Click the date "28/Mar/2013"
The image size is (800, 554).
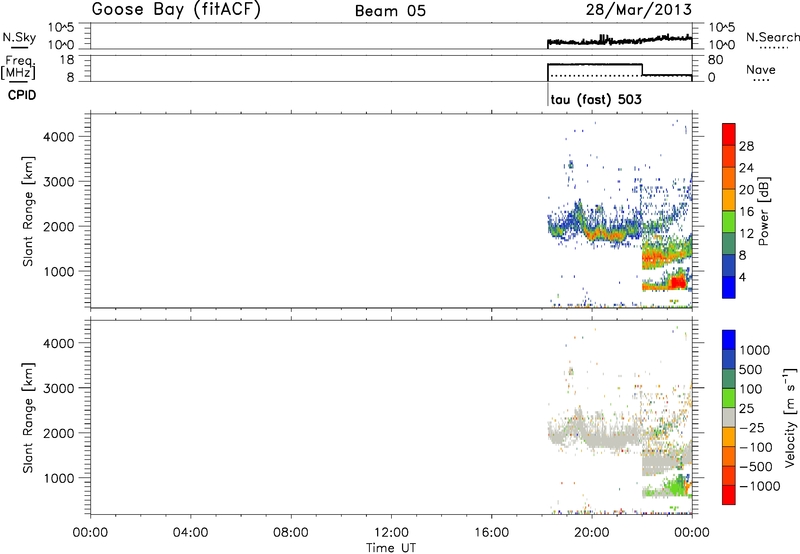(639, 9)
